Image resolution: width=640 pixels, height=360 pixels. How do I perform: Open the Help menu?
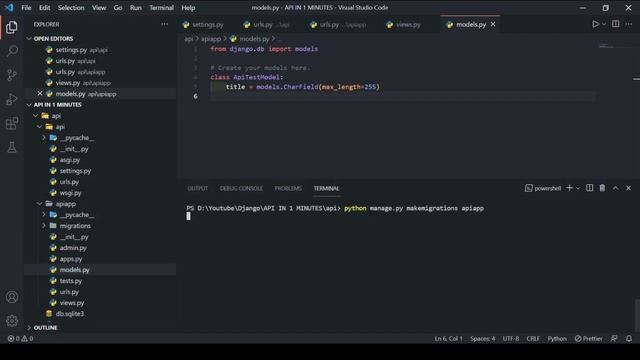[x=188, y=7]
